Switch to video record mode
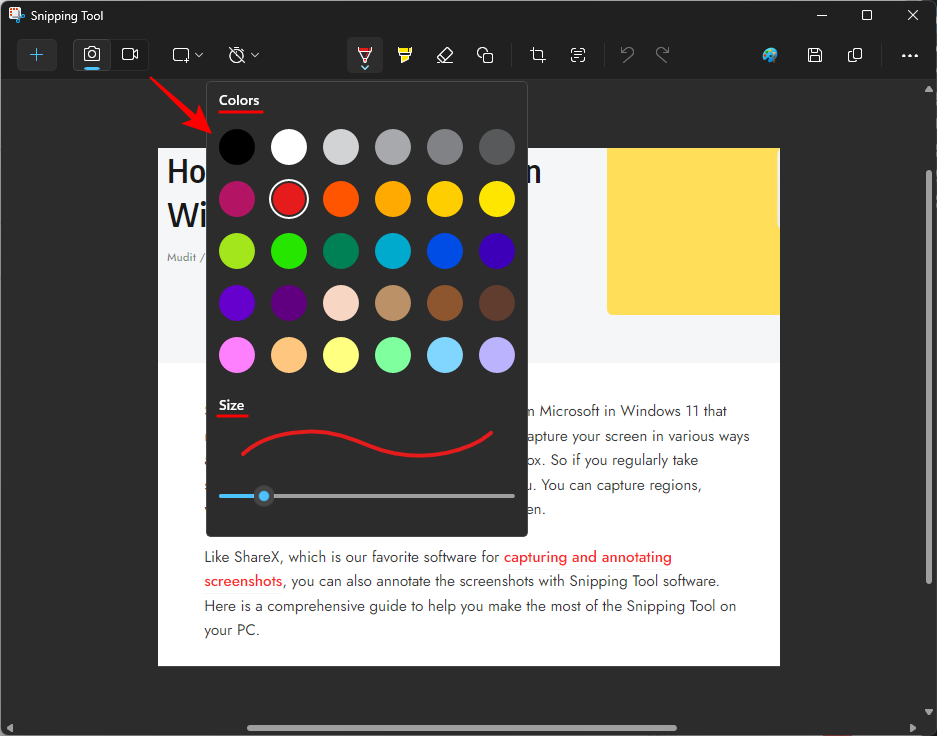This screenshot has height=736, width=937. coord(130,55)
